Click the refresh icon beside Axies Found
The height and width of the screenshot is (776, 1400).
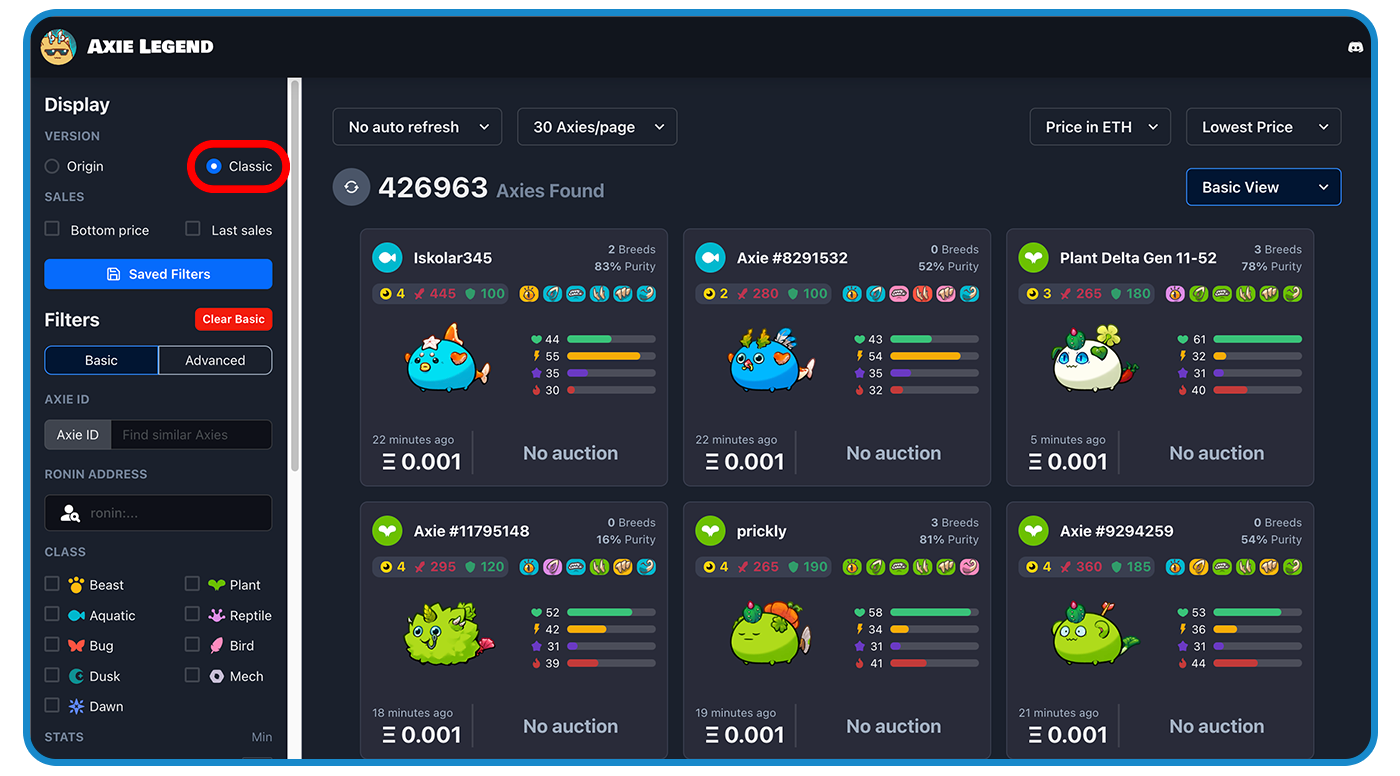tap(351, 187)
